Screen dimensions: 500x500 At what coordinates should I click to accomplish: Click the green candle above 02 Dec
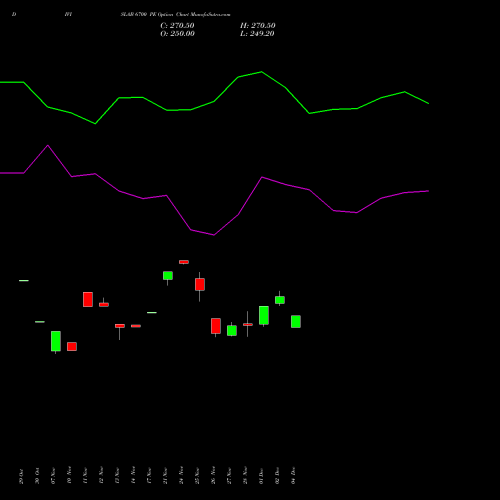coord(280,300)
